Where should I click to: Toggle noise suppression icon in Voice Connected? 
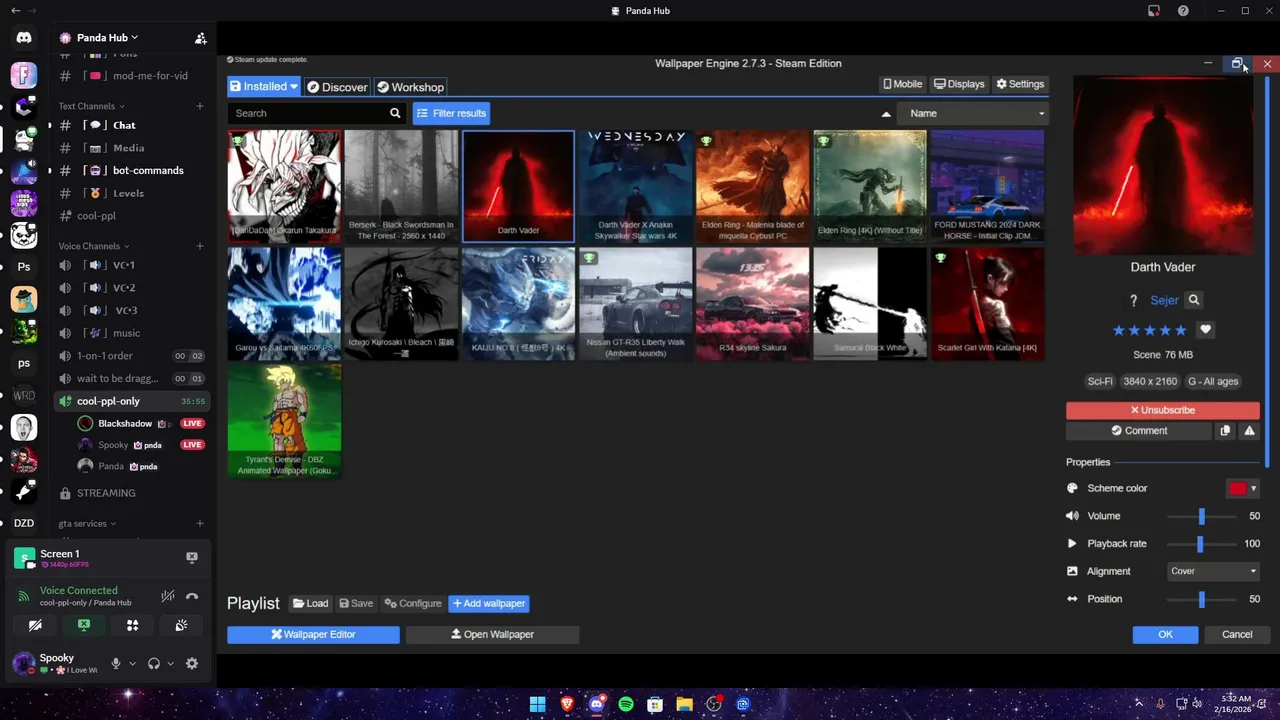click(x=168, y=596)
